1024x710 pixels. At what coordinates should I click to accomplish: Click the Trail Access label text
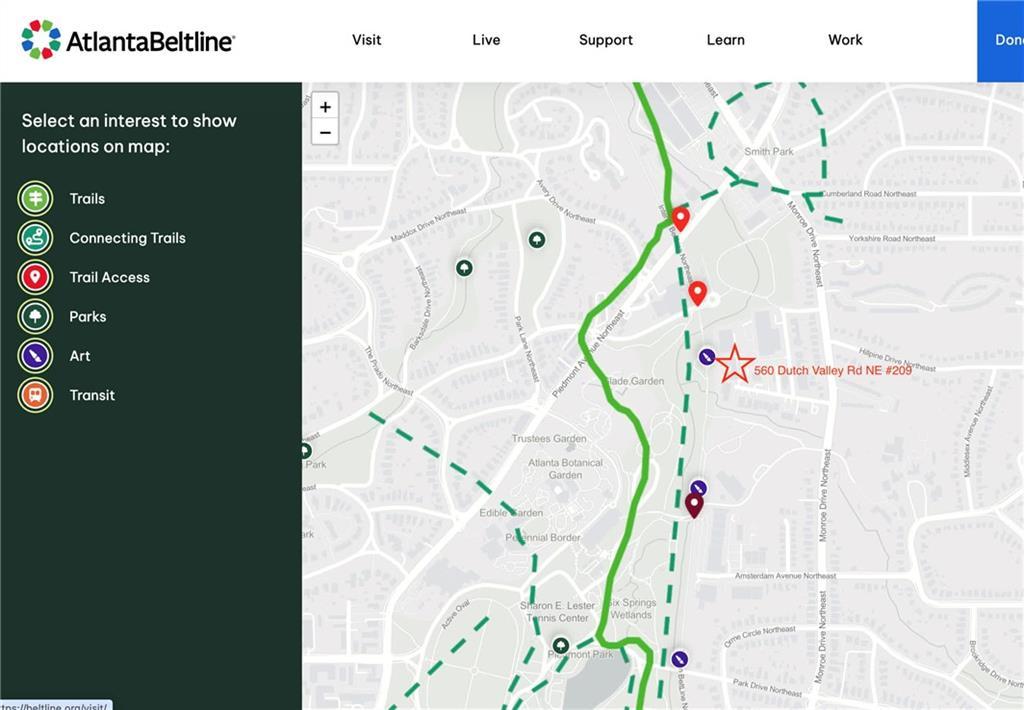110,277
